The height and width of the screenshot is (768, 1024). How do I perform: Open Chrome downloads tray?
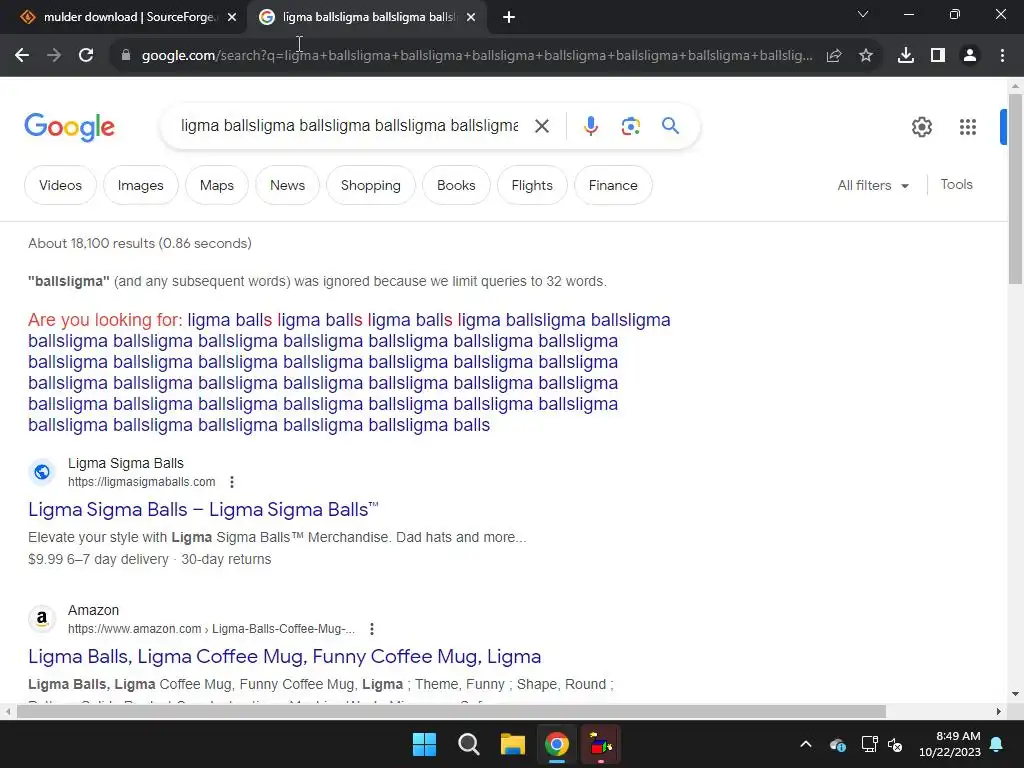[906, 56]
